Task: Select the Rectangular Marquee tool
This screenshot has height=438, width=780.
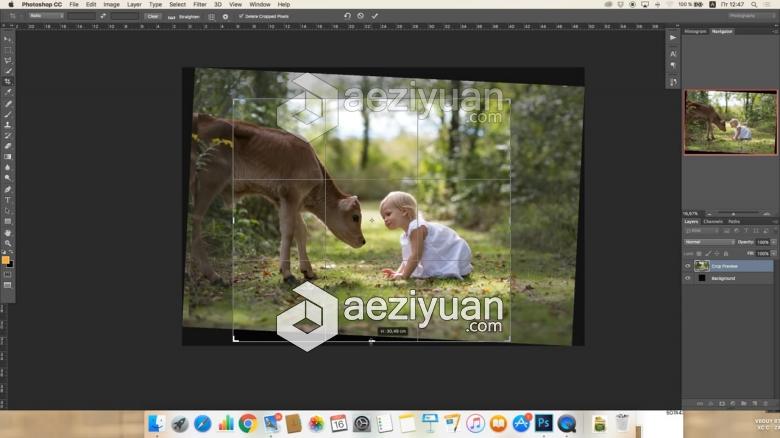Action: [x=7, y=50]
